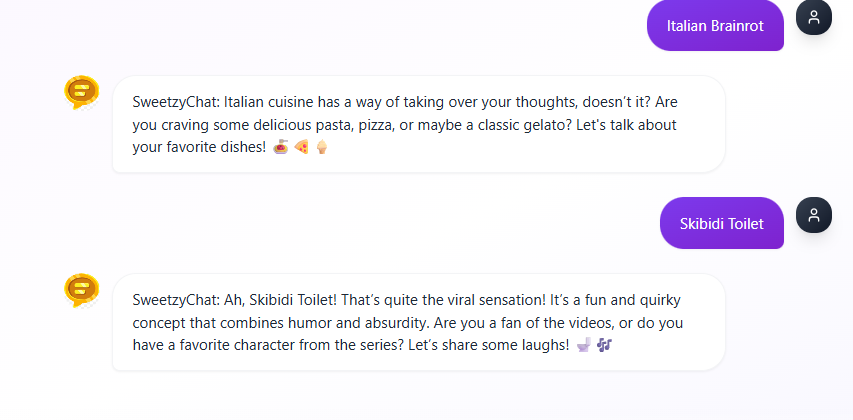Click the toilet emoji in the second reply
The image size is (853, 420).
pyautogui.click(x=583, y=346)
